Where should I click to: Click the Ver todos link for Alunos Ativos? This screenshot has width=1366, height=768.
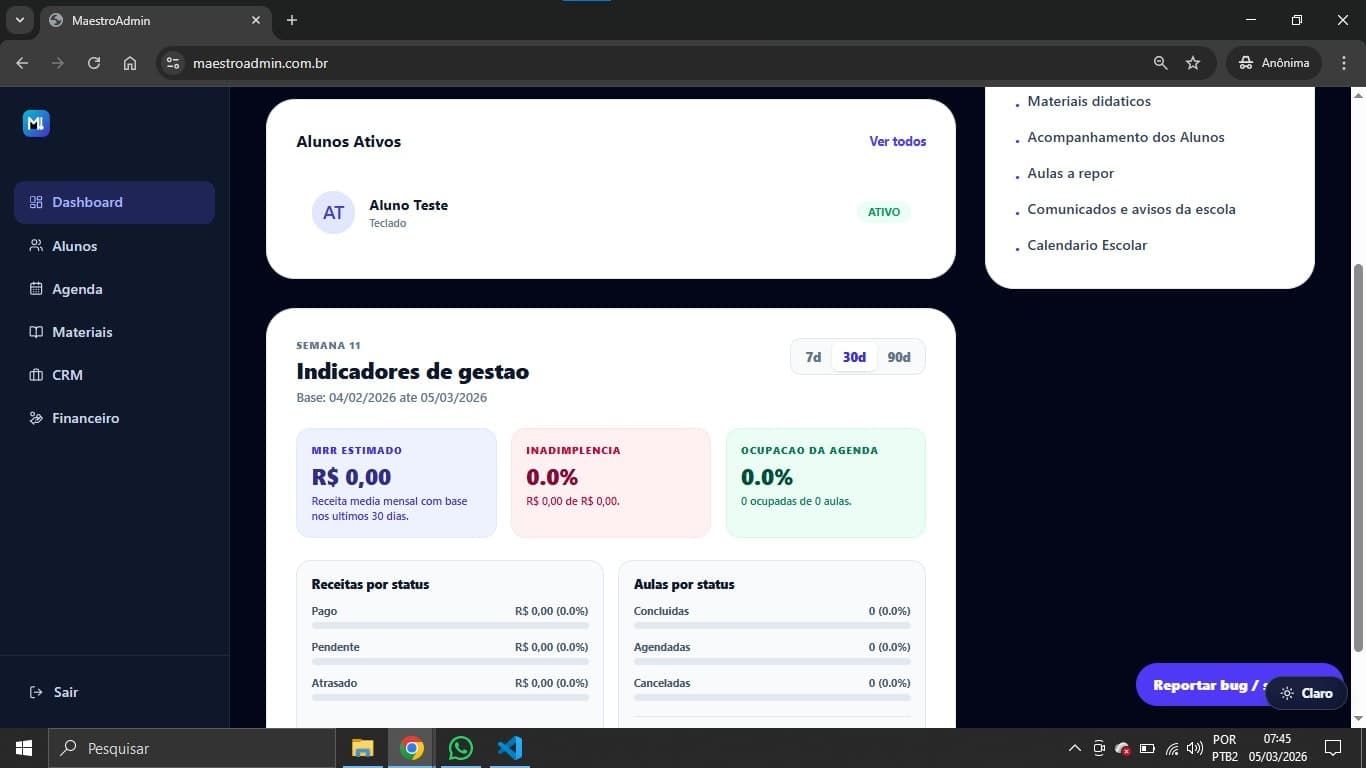pos(896,141)
